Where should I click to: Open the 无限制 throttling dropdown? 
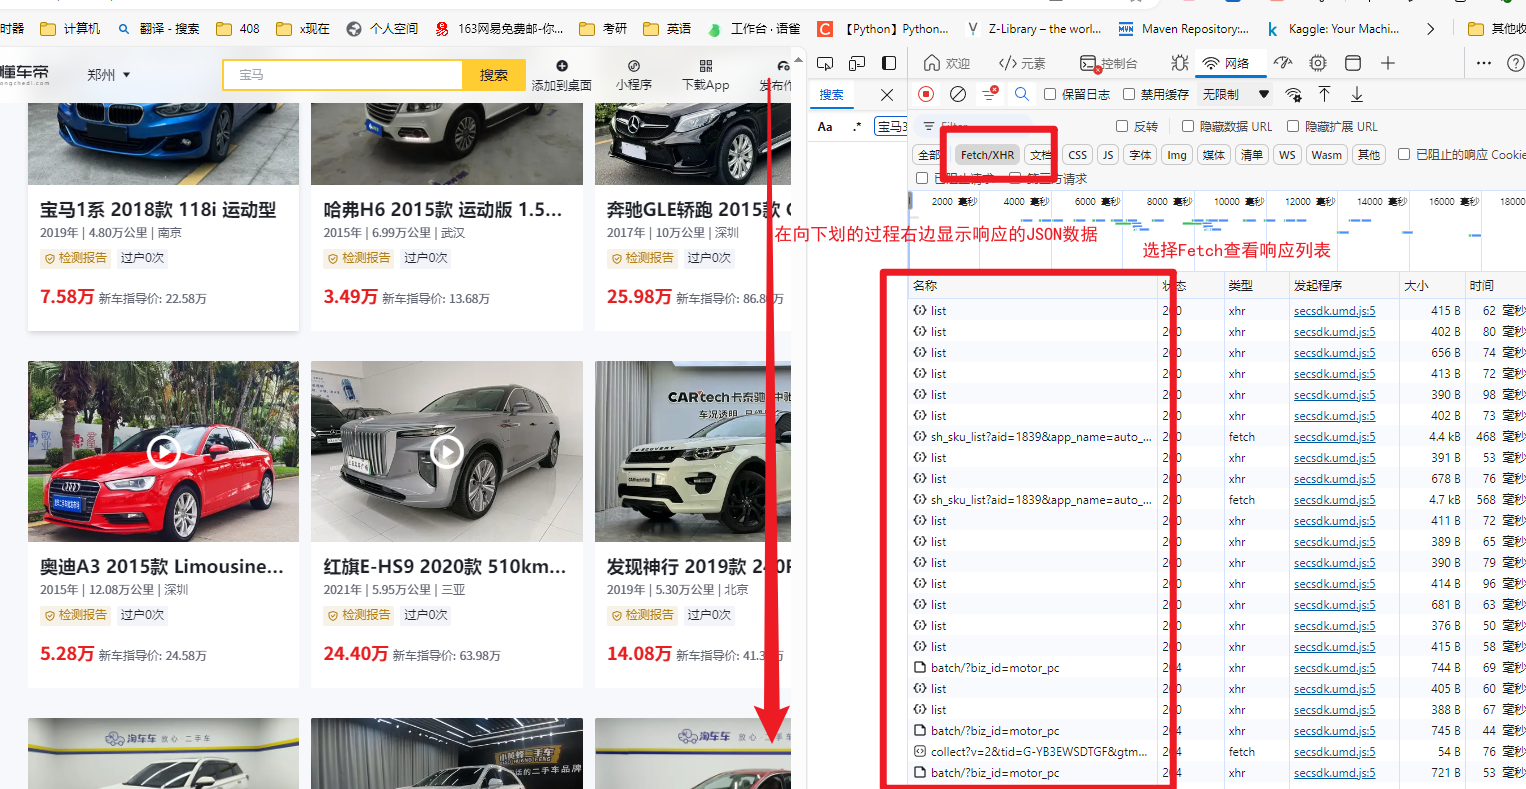tap(1236, 94)
